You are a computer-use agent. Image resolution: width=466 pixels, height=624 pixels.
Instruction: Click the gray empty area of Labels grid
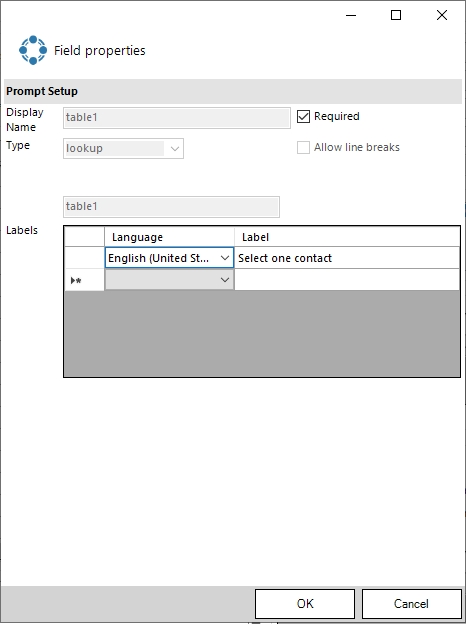(262, 333)
